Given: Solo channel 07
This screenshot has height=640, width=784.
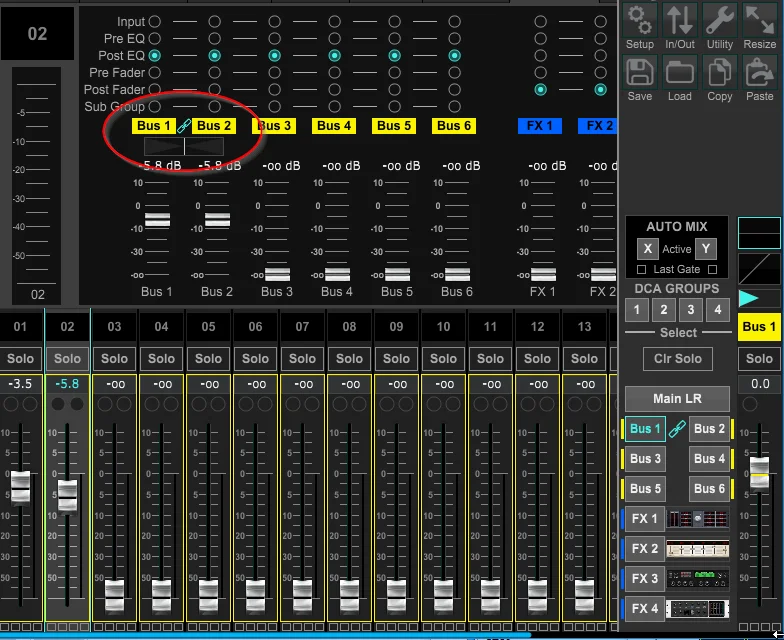Looking at the screenshot, I should click(302, 359).
